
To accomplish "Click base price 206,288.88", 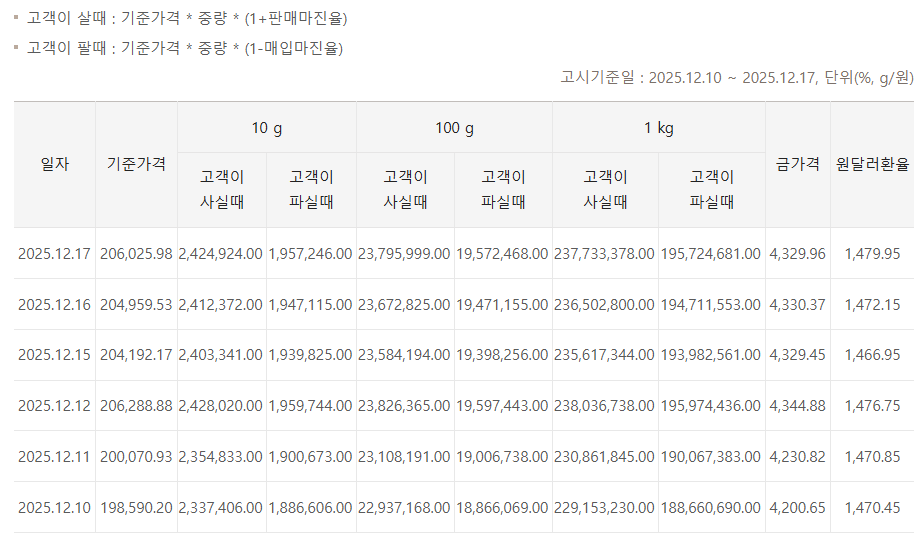I will [x=136, y=406].
